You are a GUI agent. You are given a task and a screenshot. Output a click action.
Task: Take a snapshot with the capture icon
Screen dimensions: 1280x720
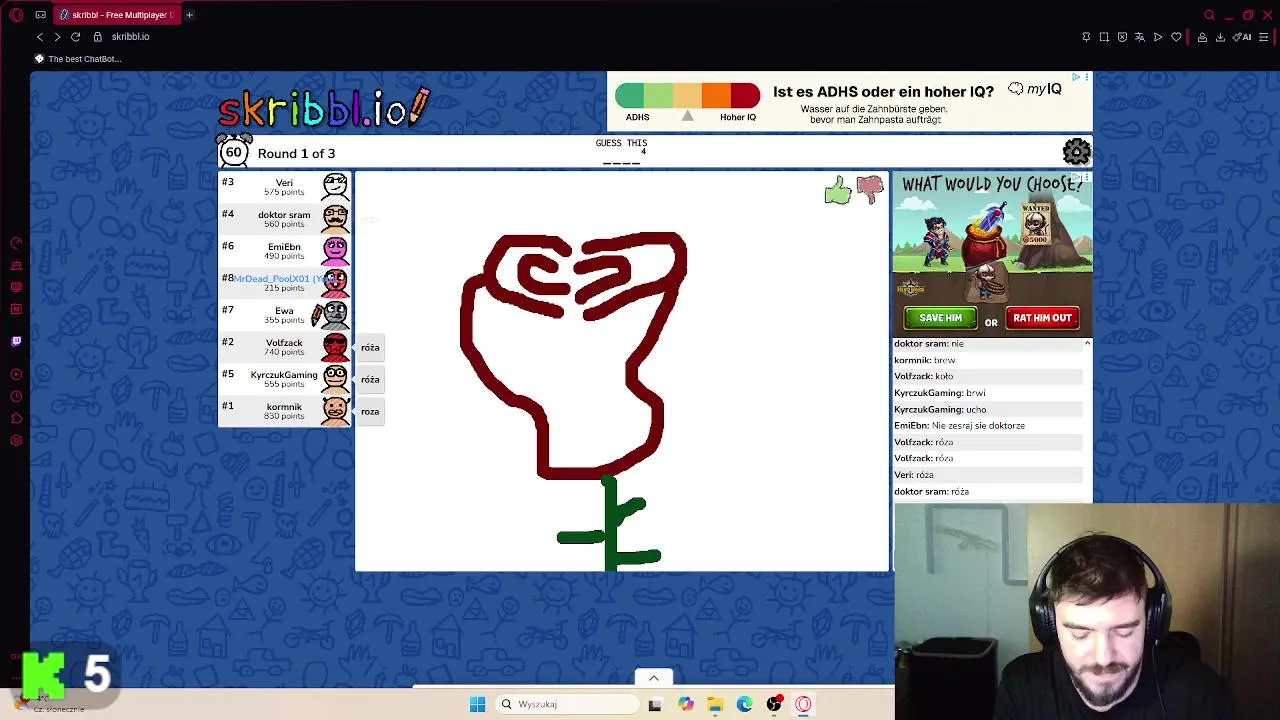[1104, 37]
